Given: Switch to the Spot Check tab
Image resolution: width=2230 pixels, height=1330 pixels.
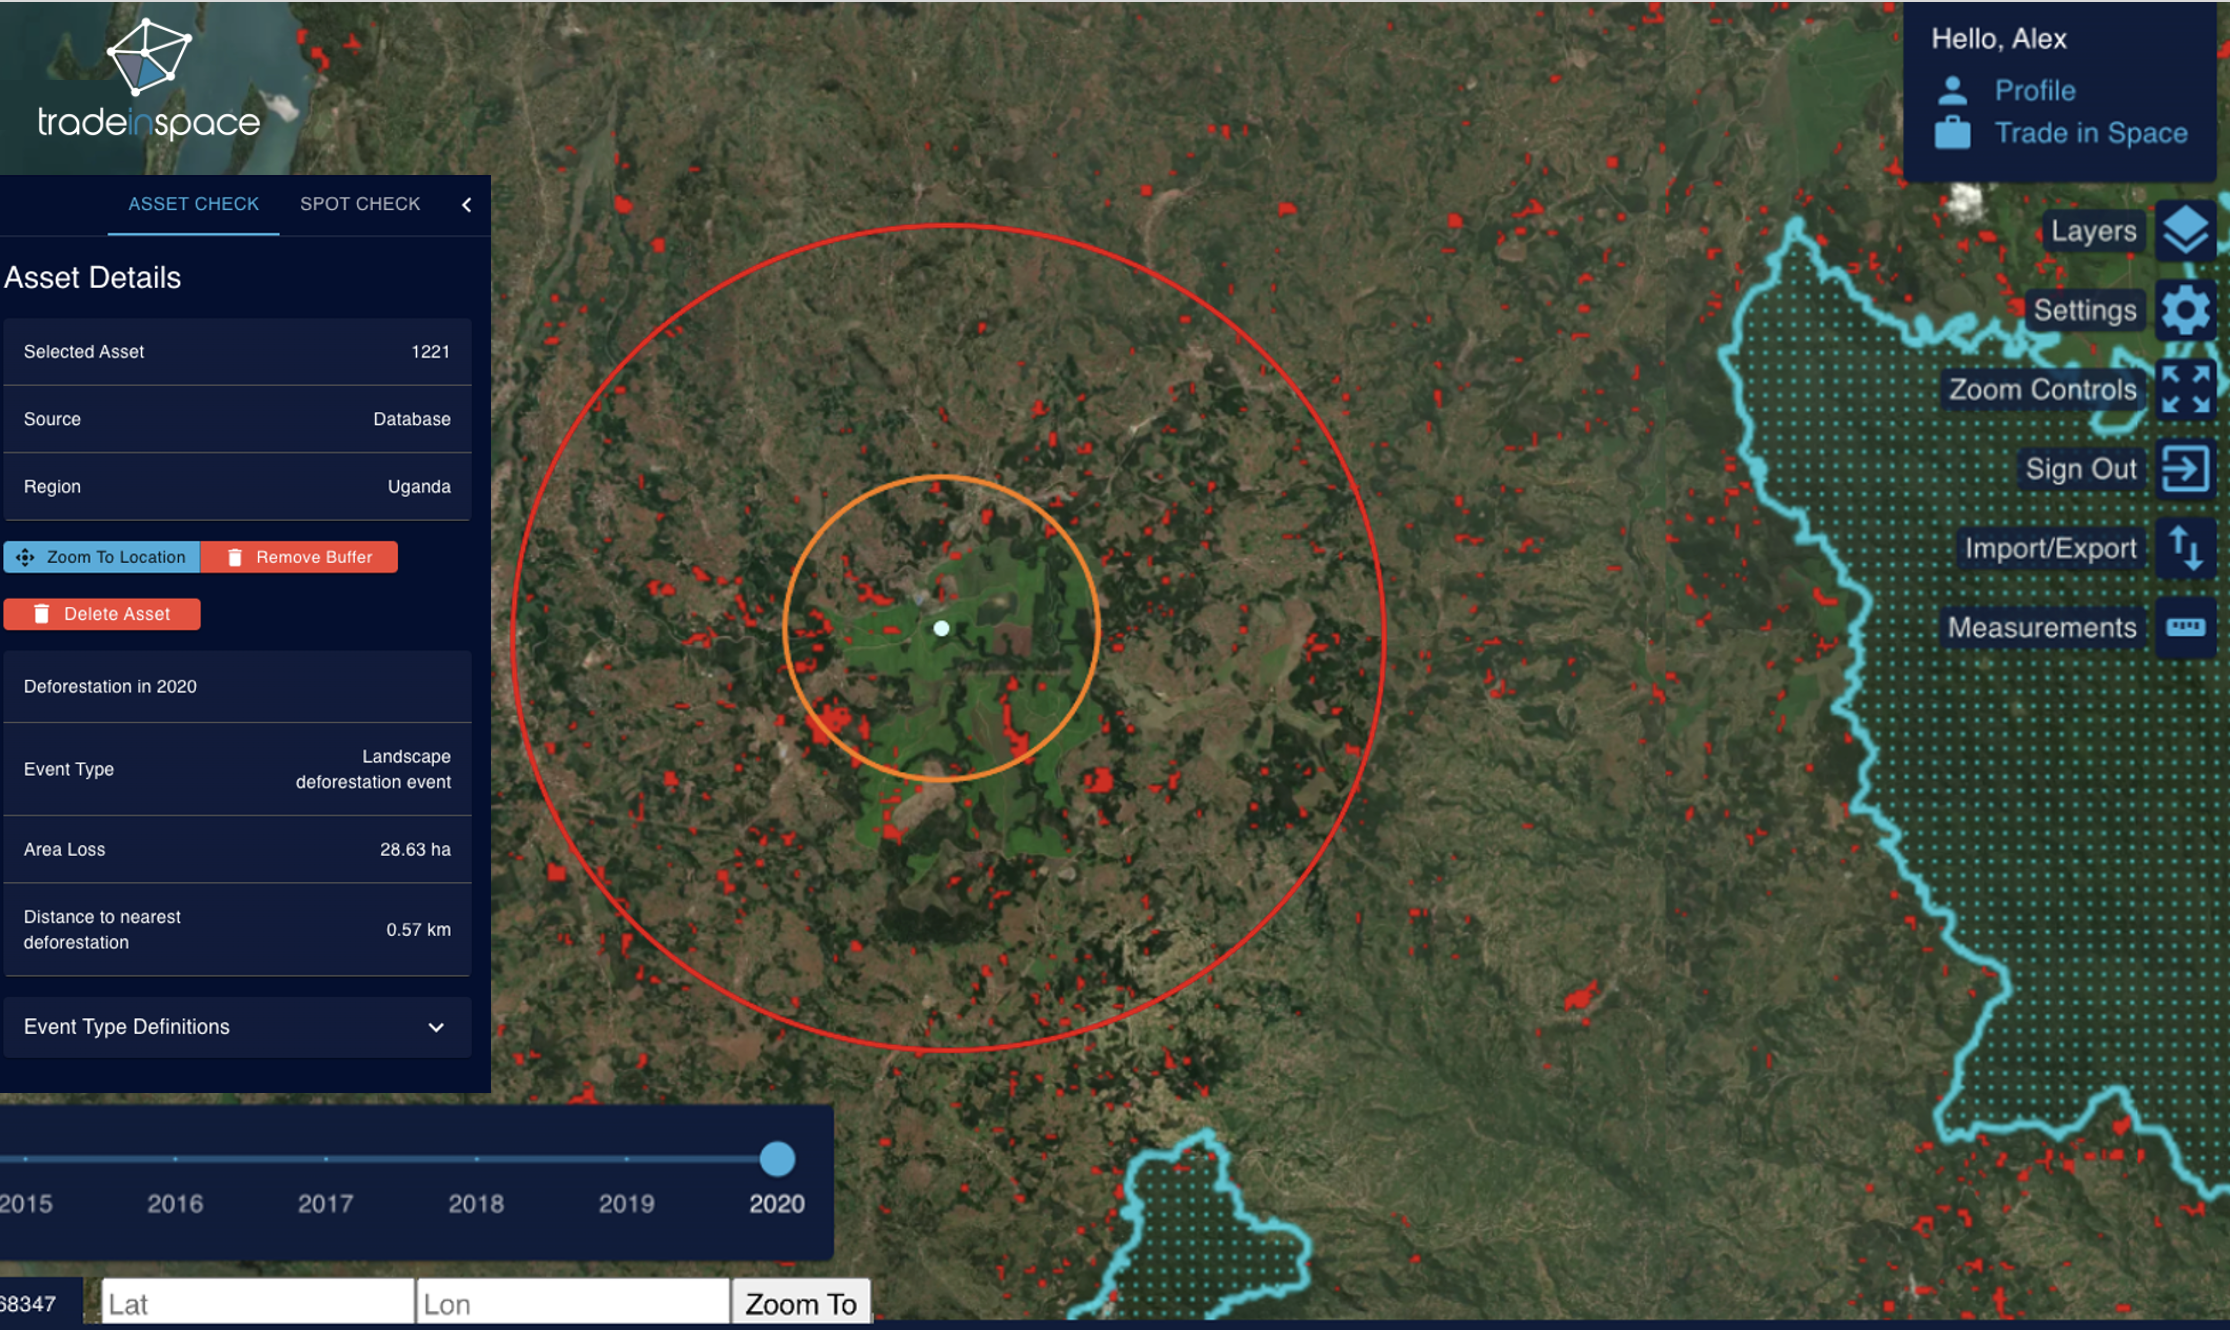Looking at the screenshot, I should (360, 204).
